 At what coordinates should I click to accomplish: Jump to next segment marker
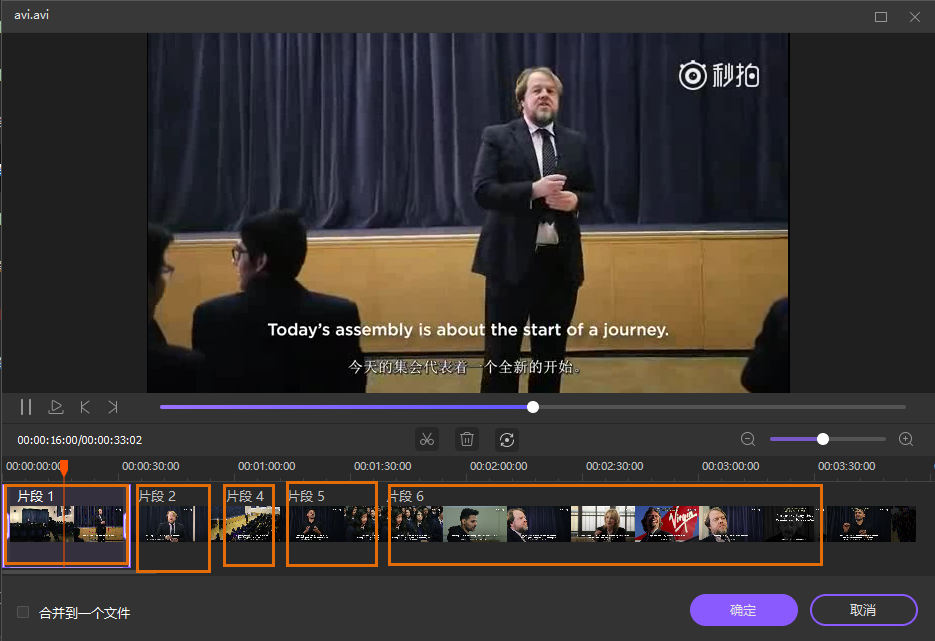point(113,407)
